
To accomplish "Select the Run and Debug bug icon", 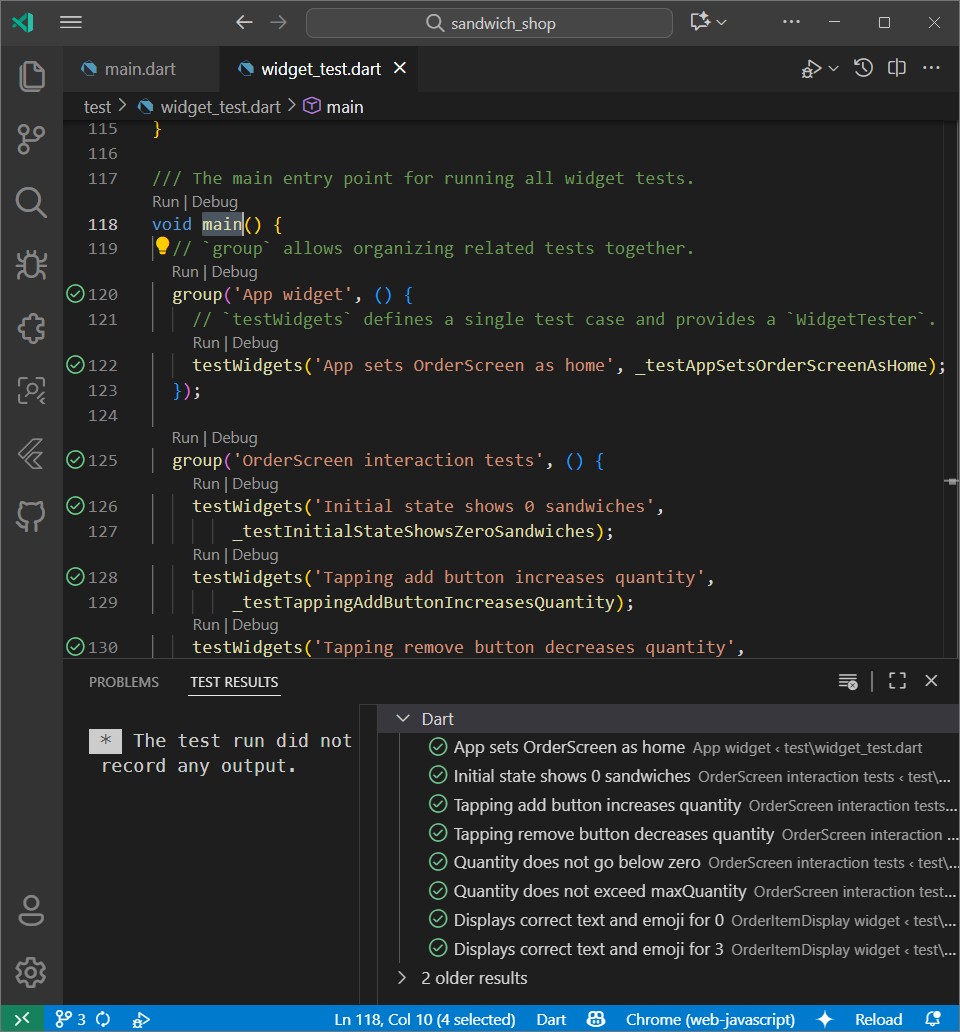I will coord(30,266).
